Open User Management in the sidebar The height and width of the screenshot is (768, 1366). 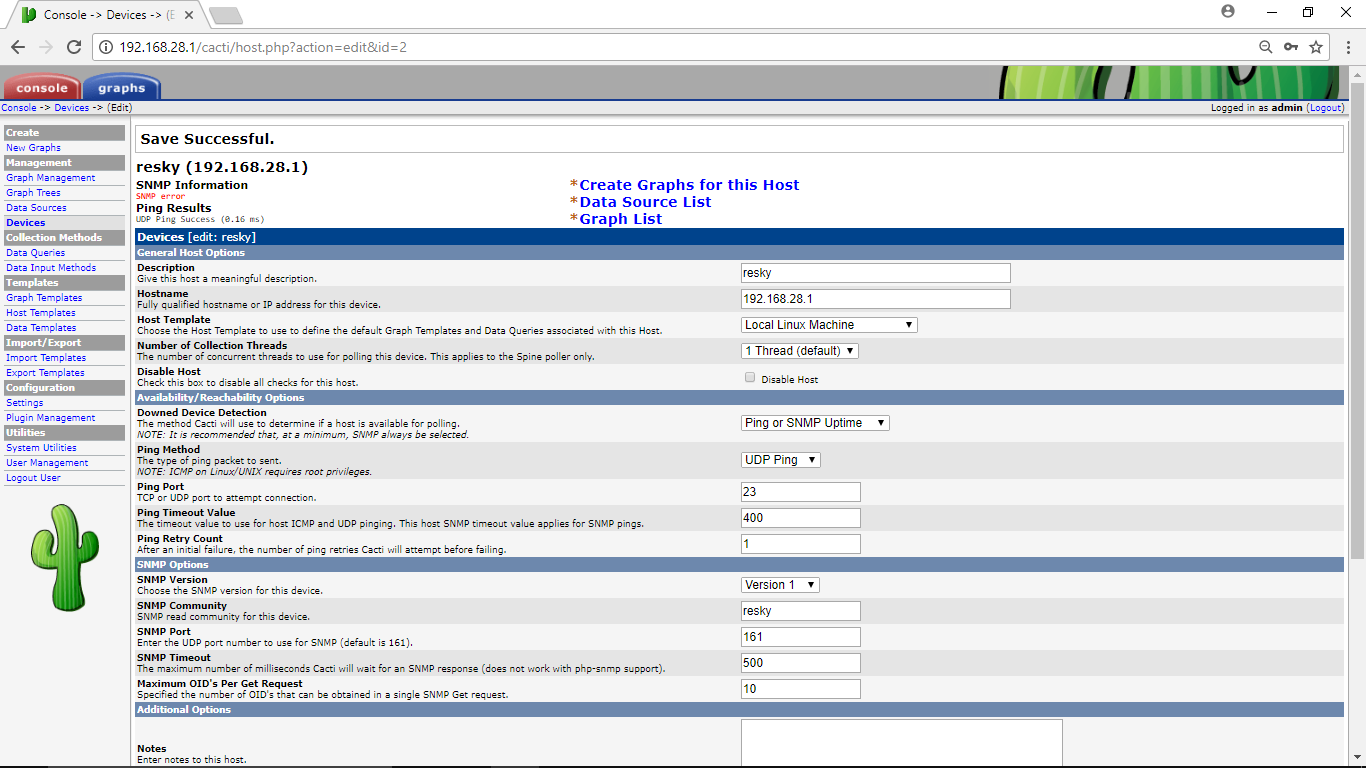[x=47, y=463]
